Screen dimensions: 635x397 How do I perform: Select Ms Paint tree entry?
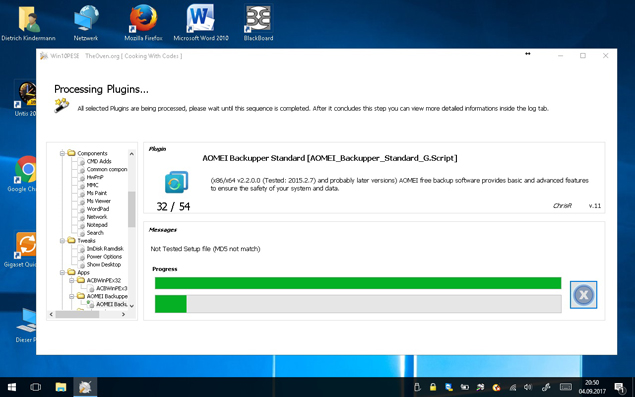tap(97, 193)
